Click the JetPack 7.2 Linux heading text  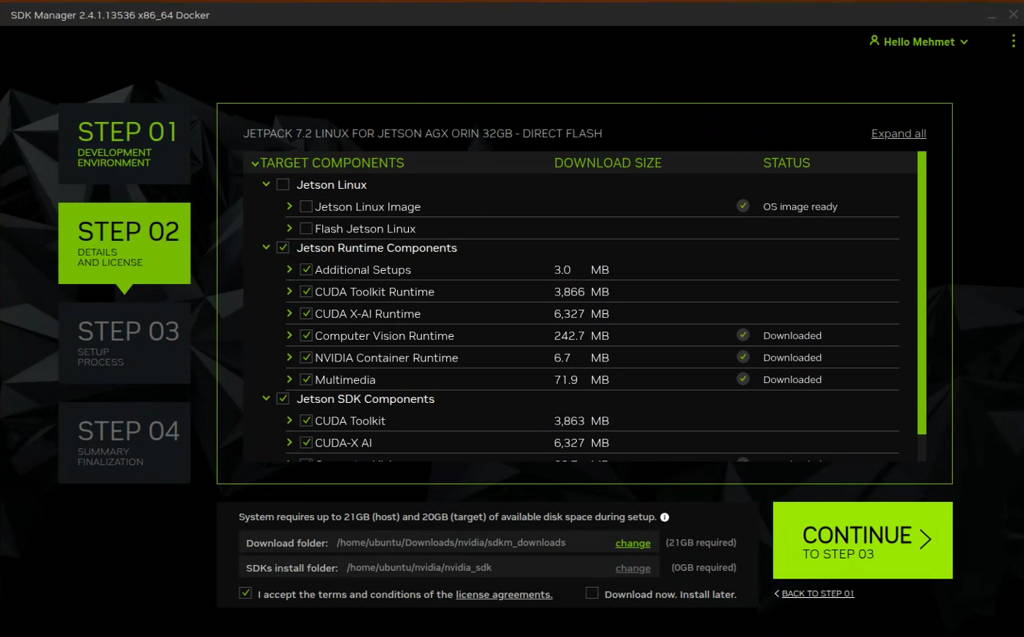423,133
